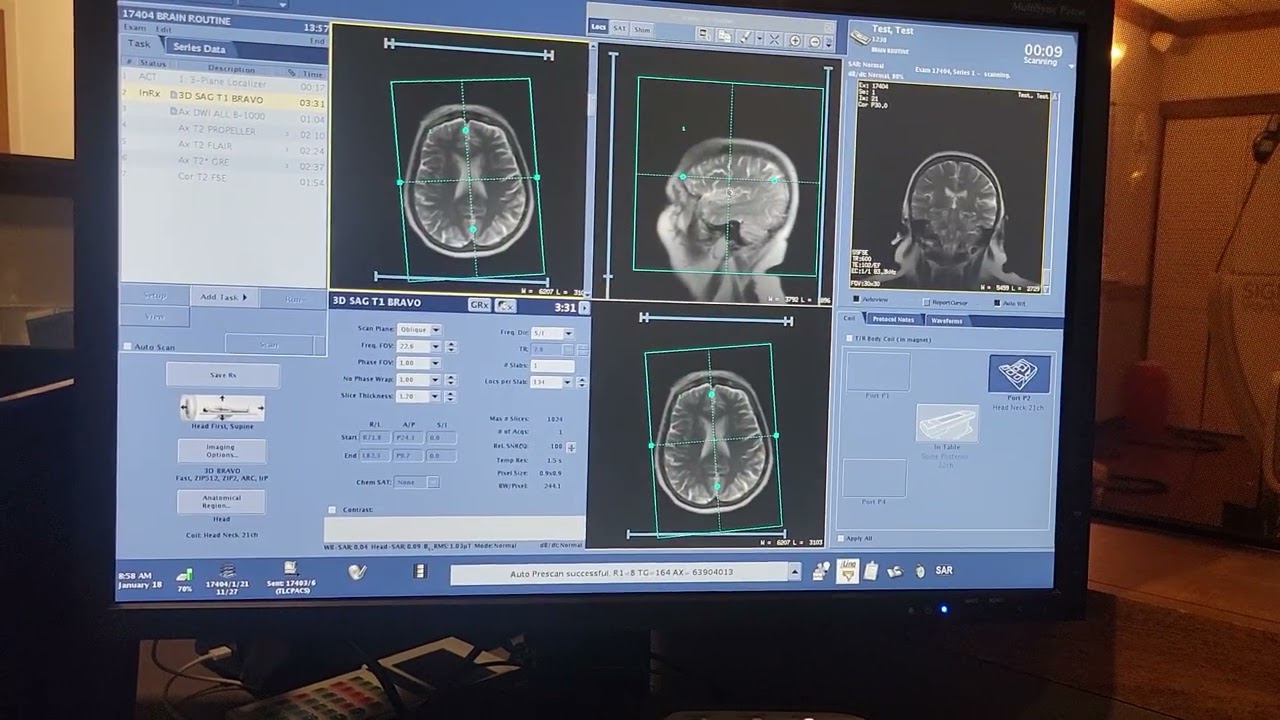
Task: Click the disk space 70% icon
Action: (184, 575)
